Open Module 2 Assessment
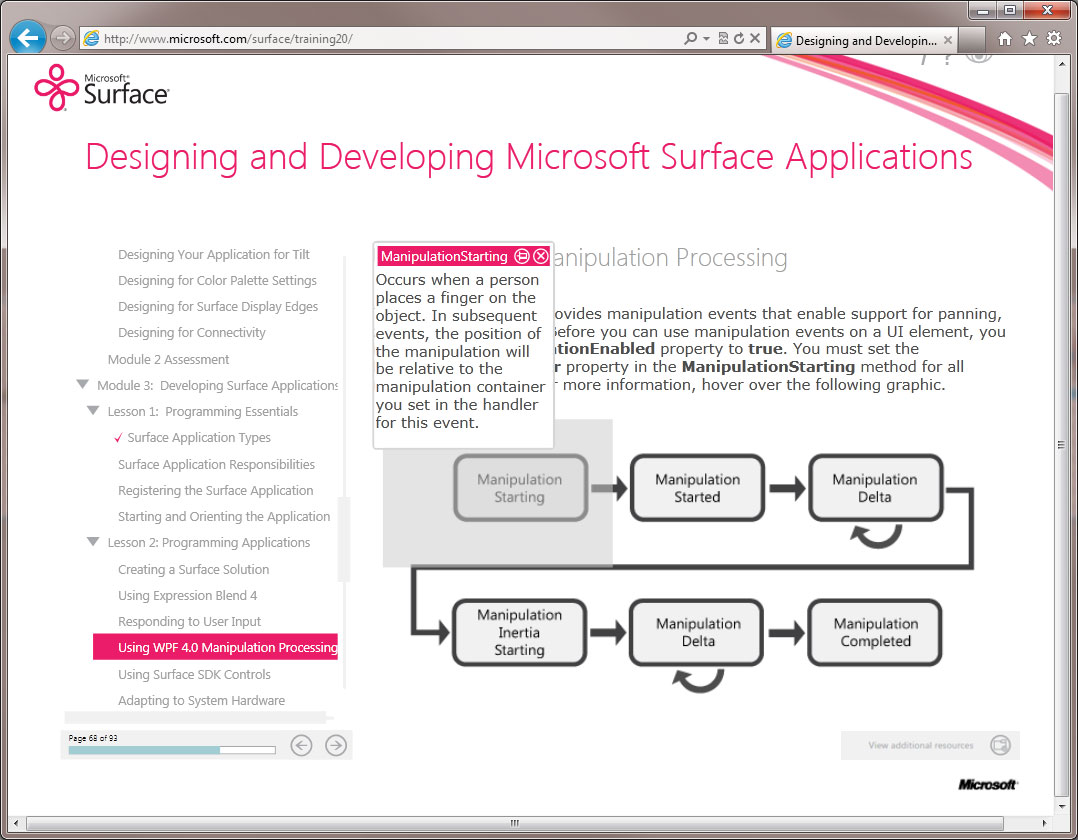Screen dimensions: 1078x840 (x=168, y=360)
